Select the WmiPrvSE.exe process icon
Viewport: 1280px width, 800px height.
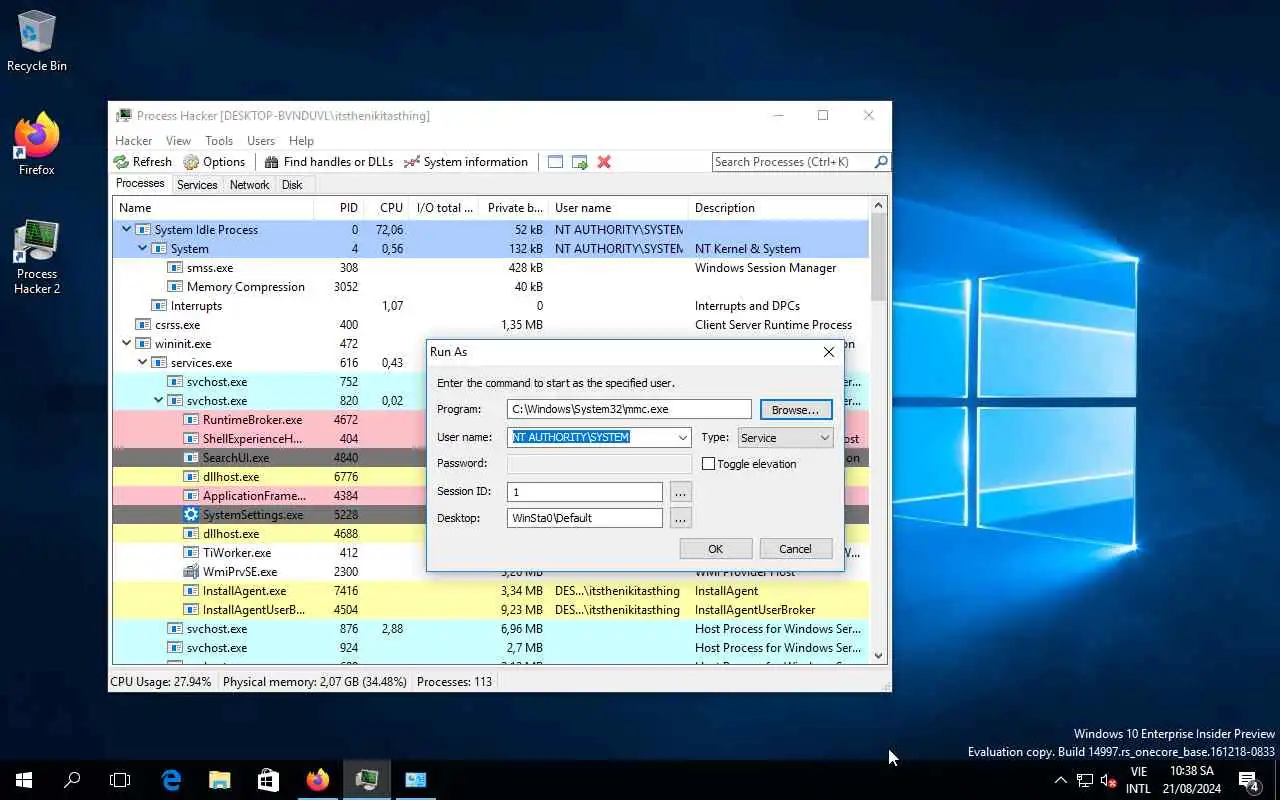tap(191, 572)
